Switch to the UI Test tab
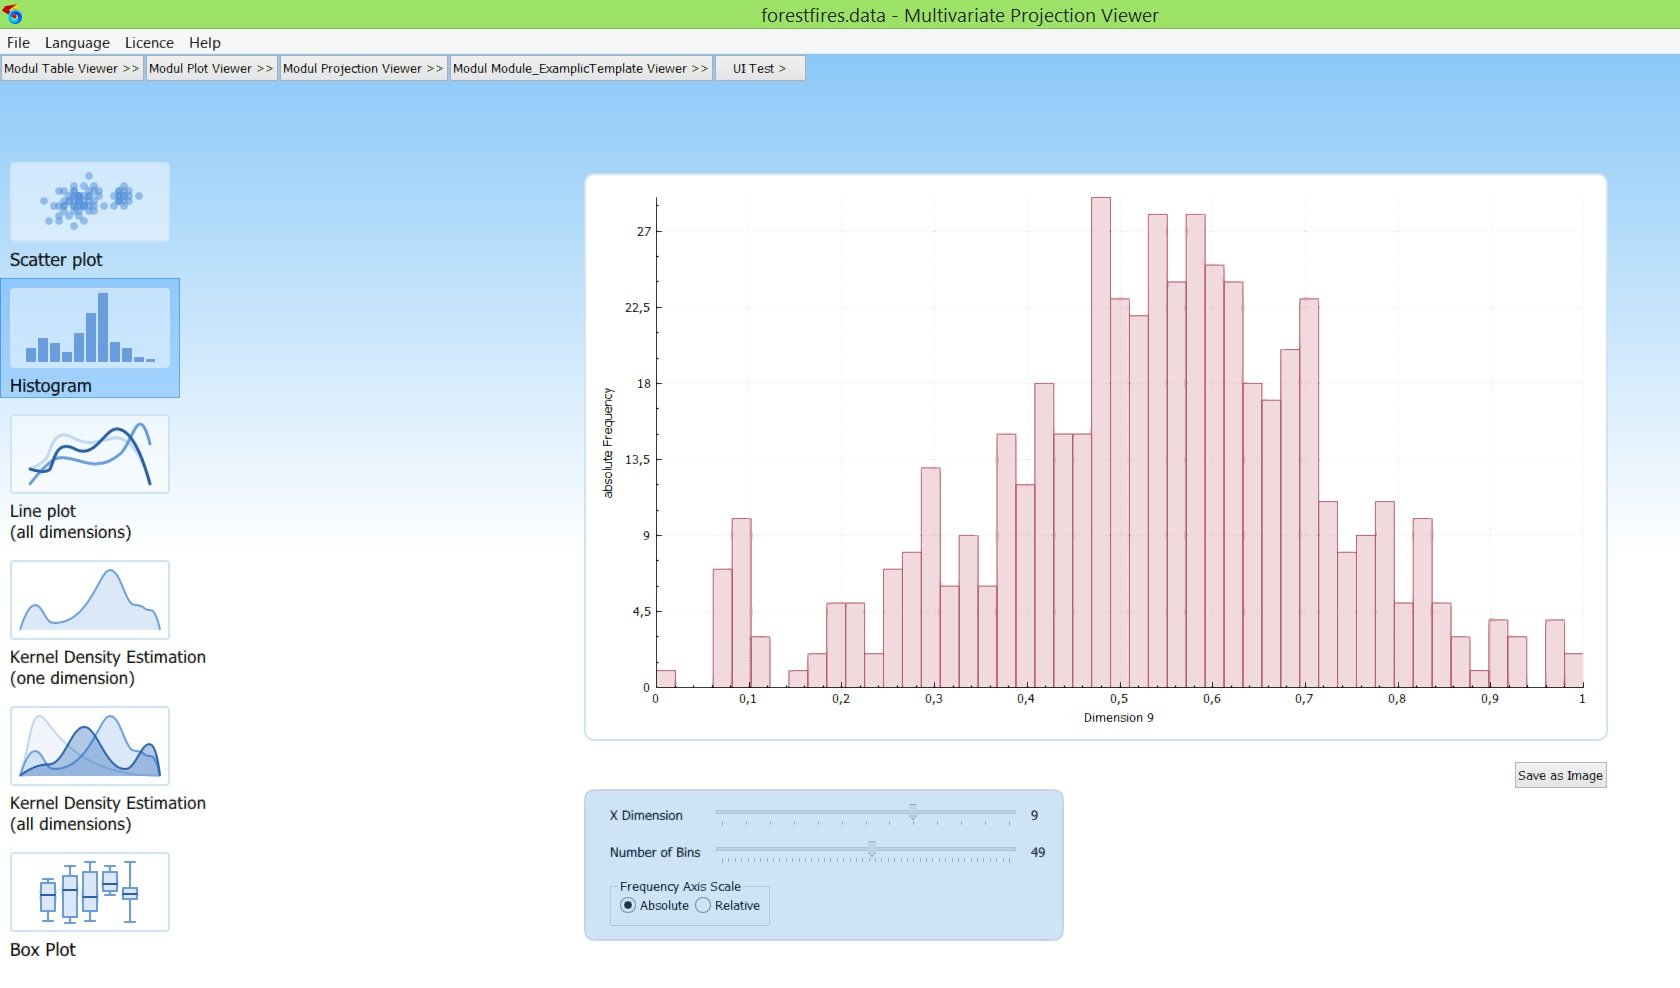The width and height of the screenshot is (1680, 988). (x=759, y=68)
